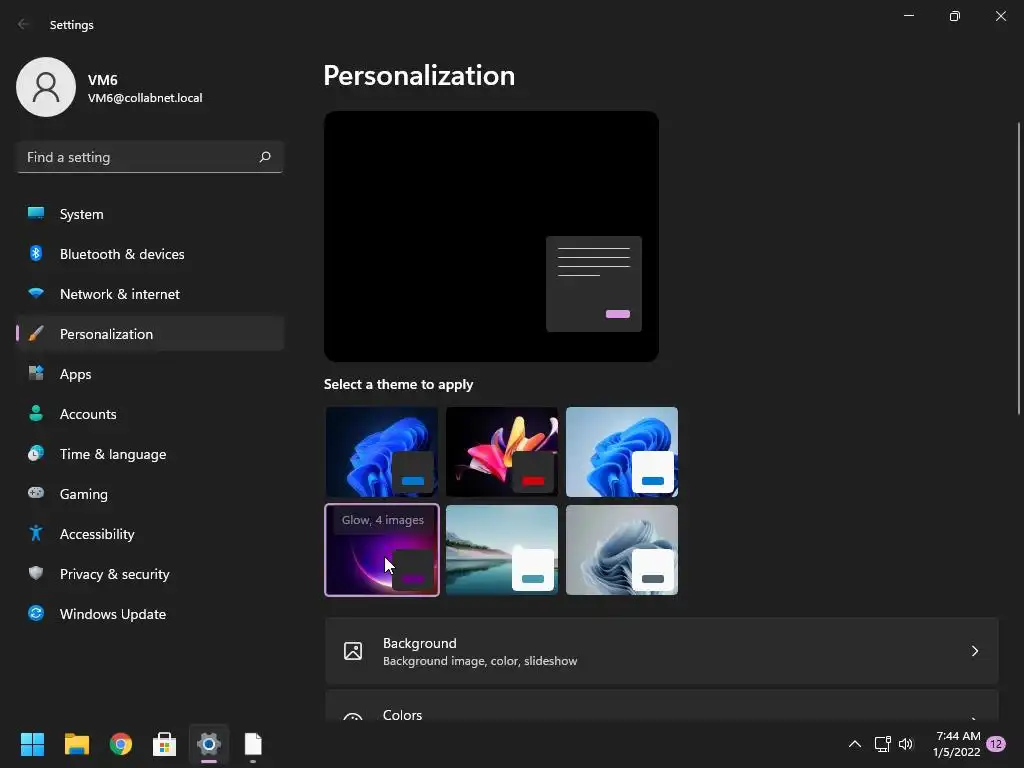
Task: Go to Network & internet
Action: [x=150, y=293]
